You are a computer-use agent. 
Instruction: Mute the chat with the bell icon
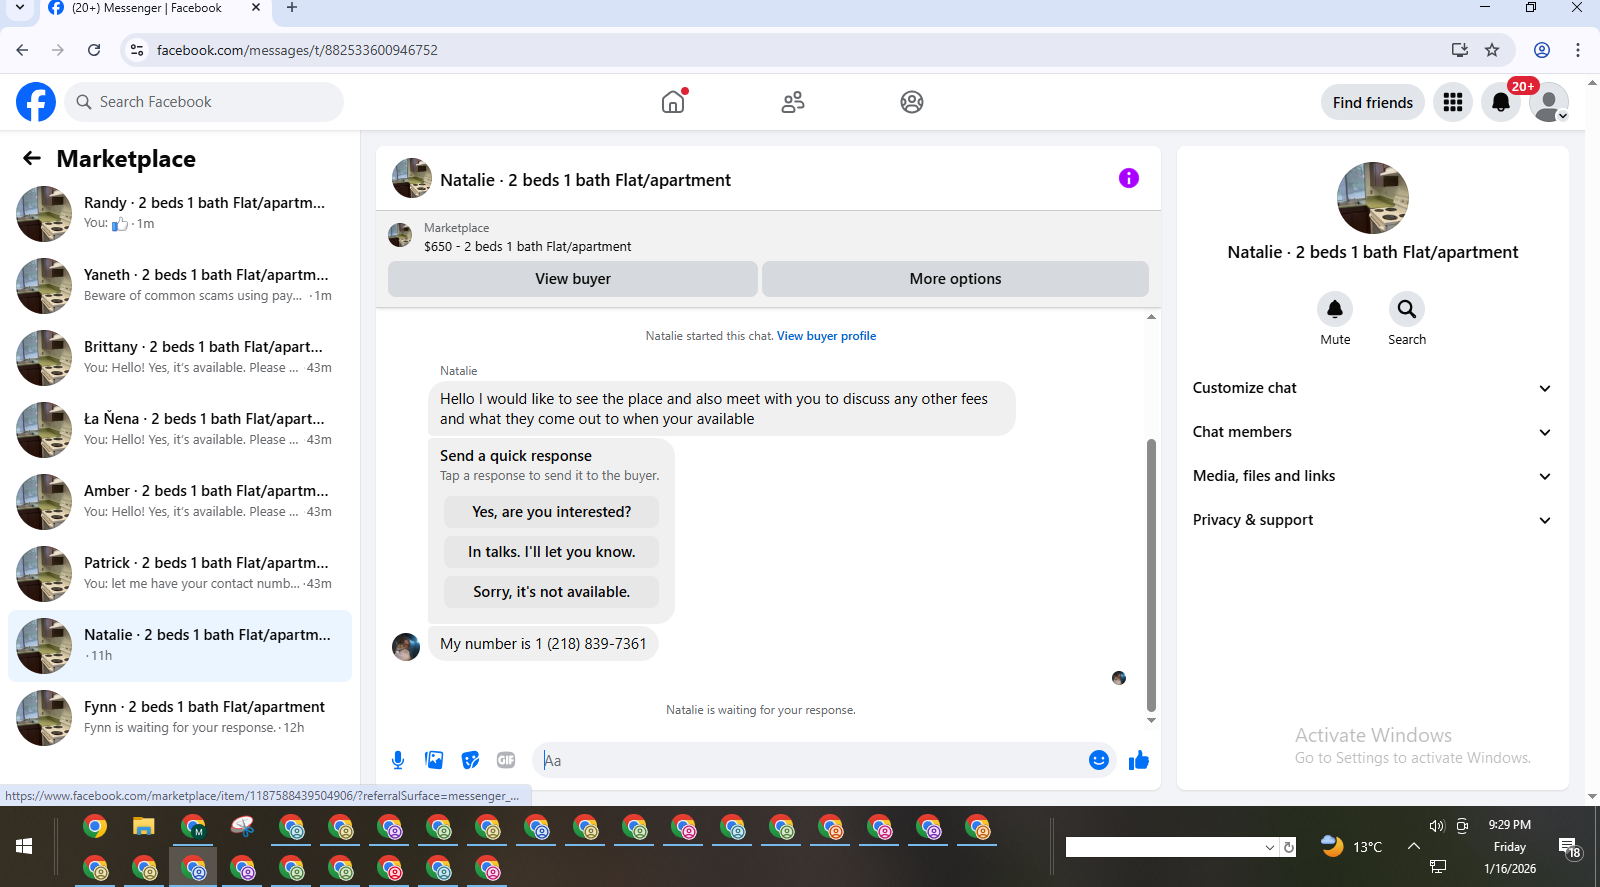pos(1335,309)
